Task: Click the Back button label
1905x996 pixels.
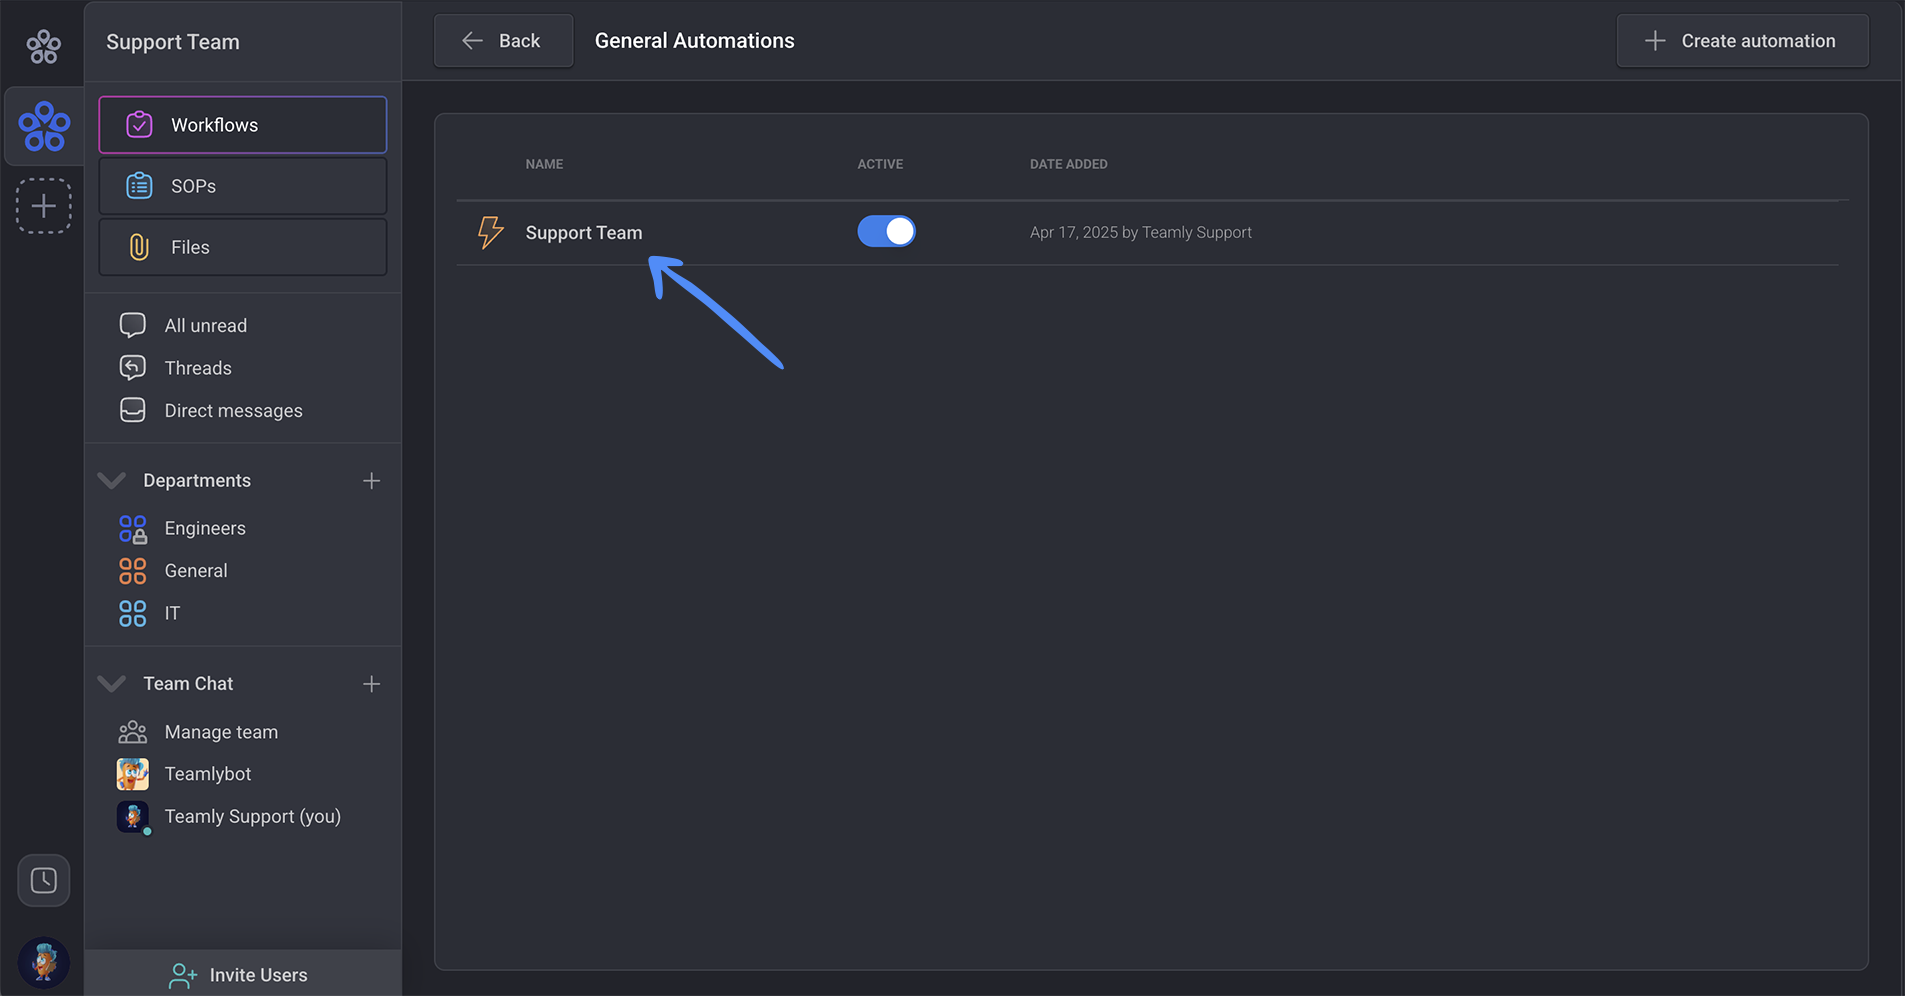Action: [519, 41]
